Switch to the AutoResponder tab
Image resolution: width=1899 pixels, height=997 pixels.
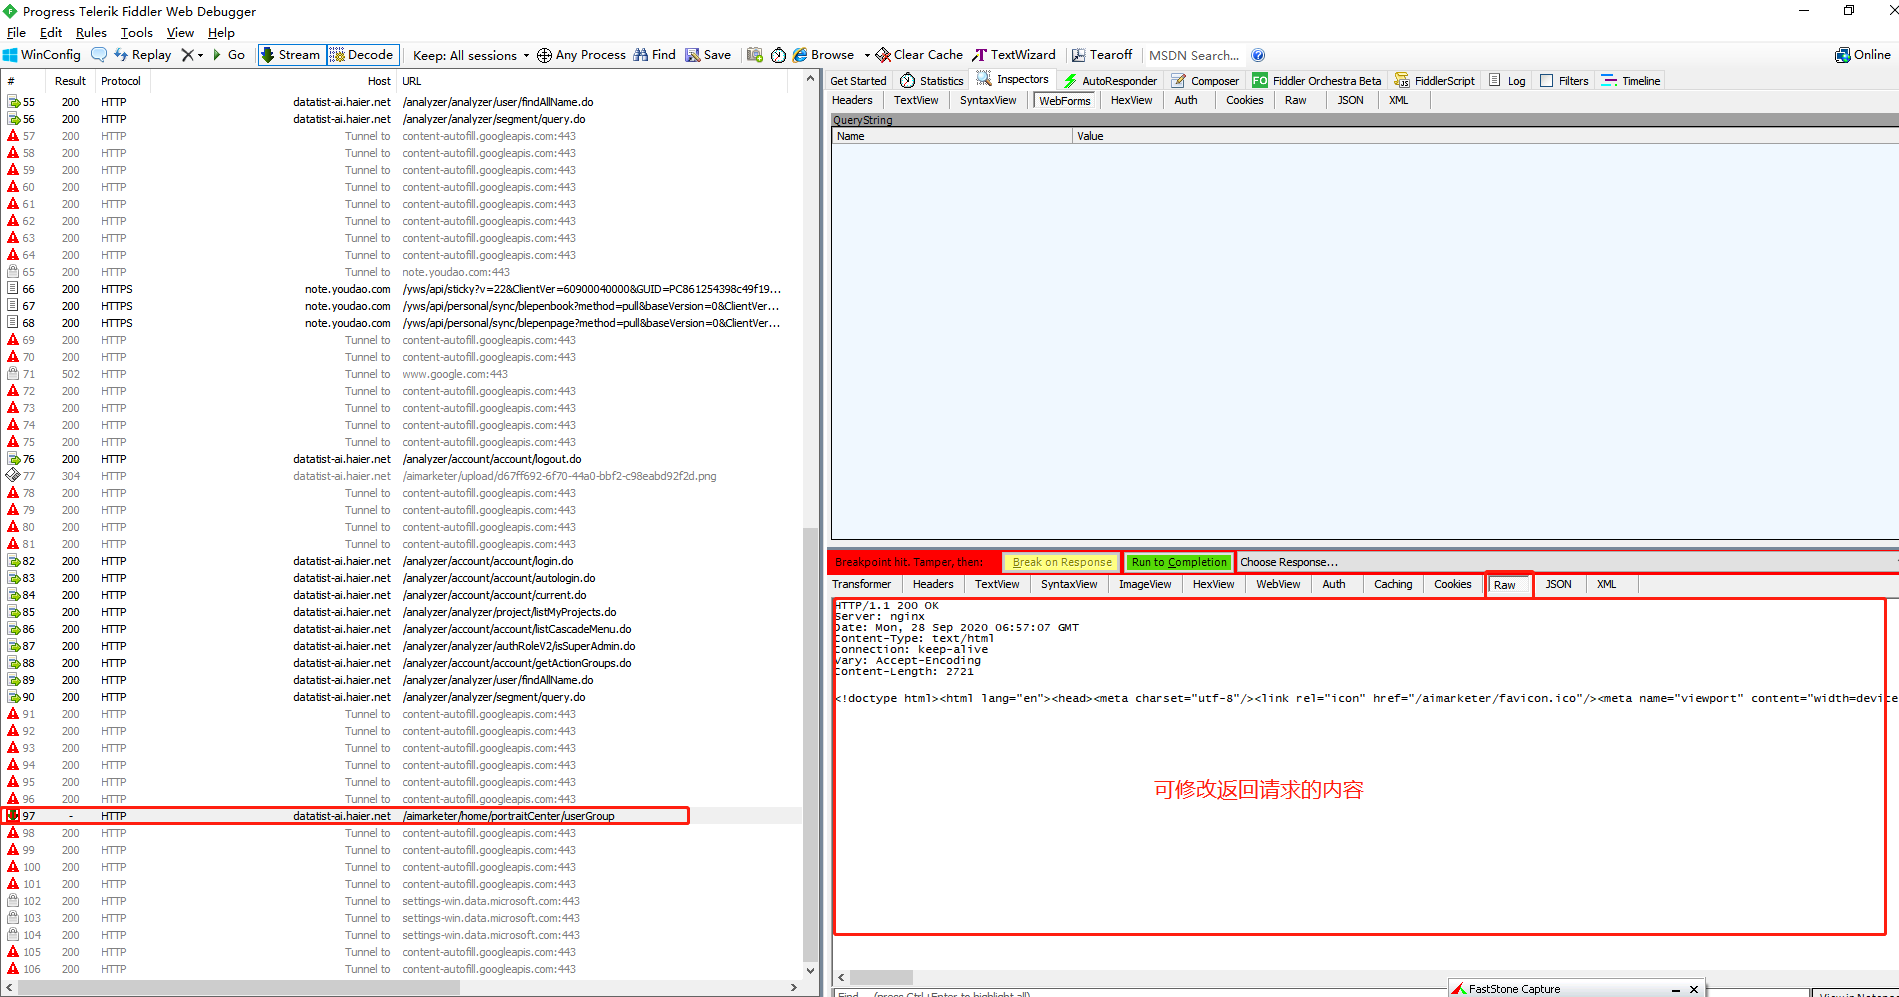pyautogui.click(x=1110, y=81)
